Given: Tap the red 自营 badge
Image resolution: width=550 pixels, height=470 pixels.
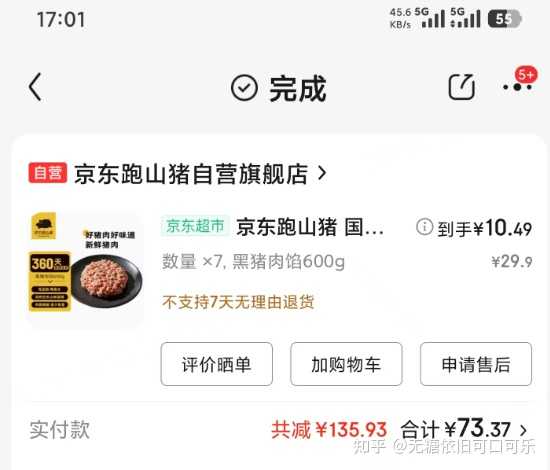Looking at the screenshot, I should click(x=48, y=173).
